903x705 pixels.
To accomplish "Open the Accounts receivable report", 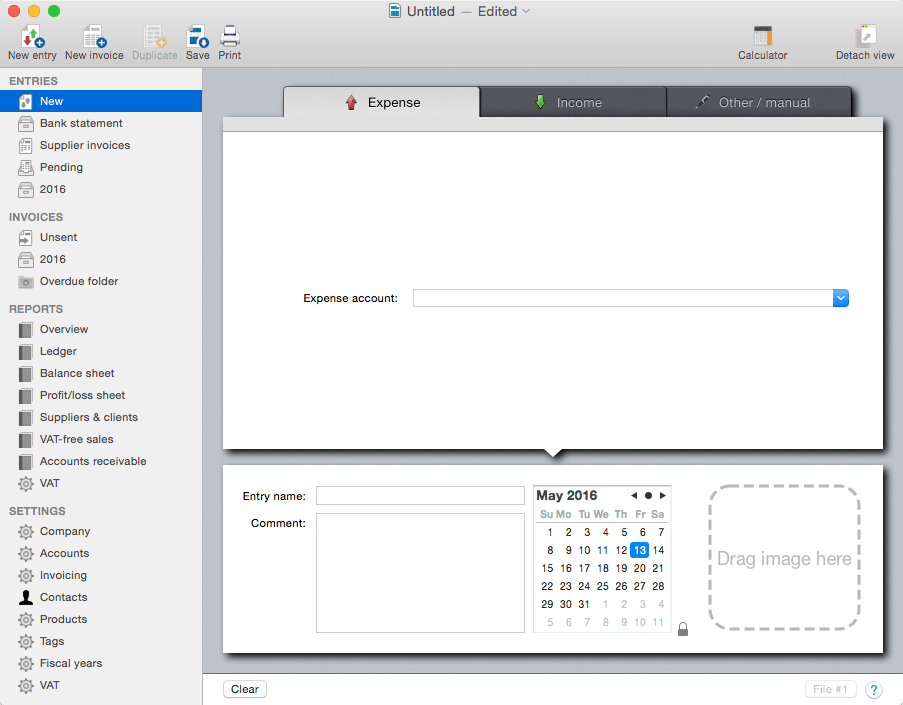I will coord(101,461).
